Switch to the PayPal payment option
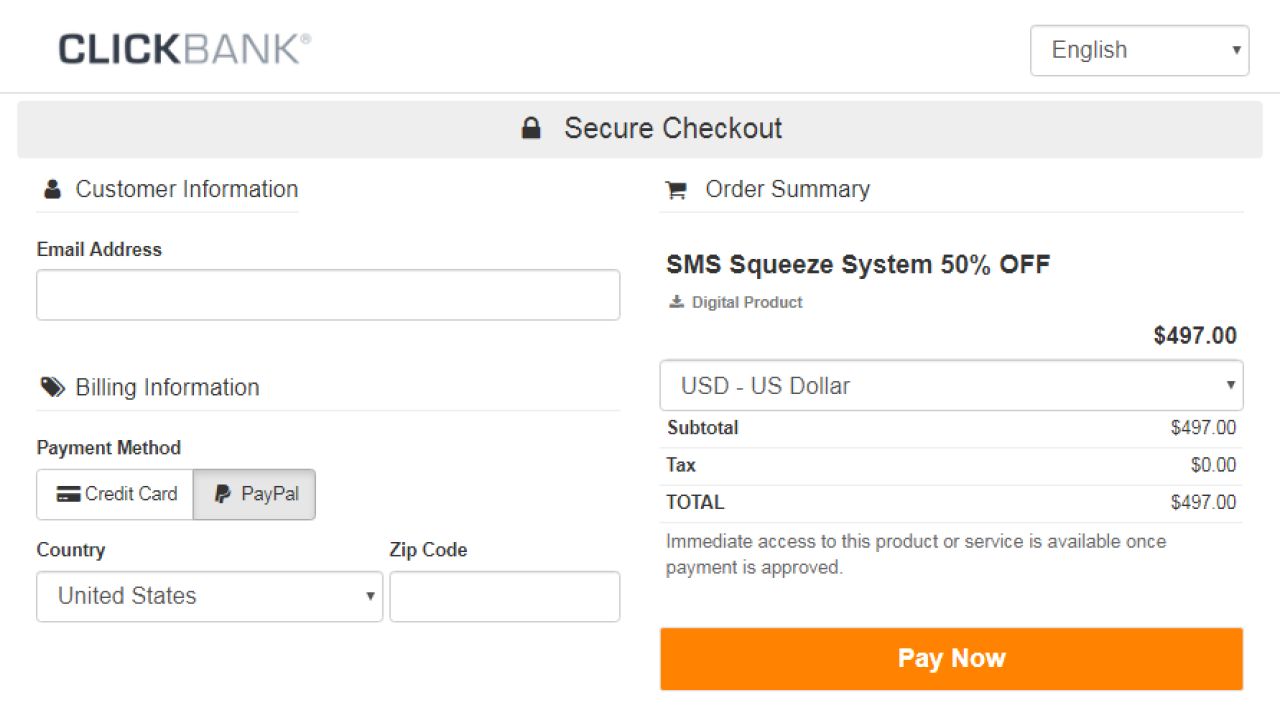This screenshot has width=1280, height=720. click(254, 493)
